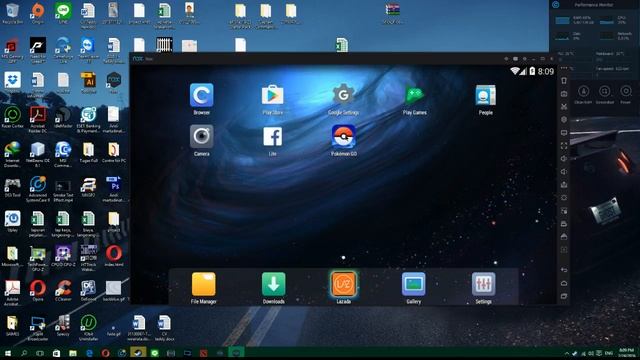The height and width of the screenshot is (360, 640).
Task: Select Razer Cortex desktop shortcut
Action: point(12,118)
